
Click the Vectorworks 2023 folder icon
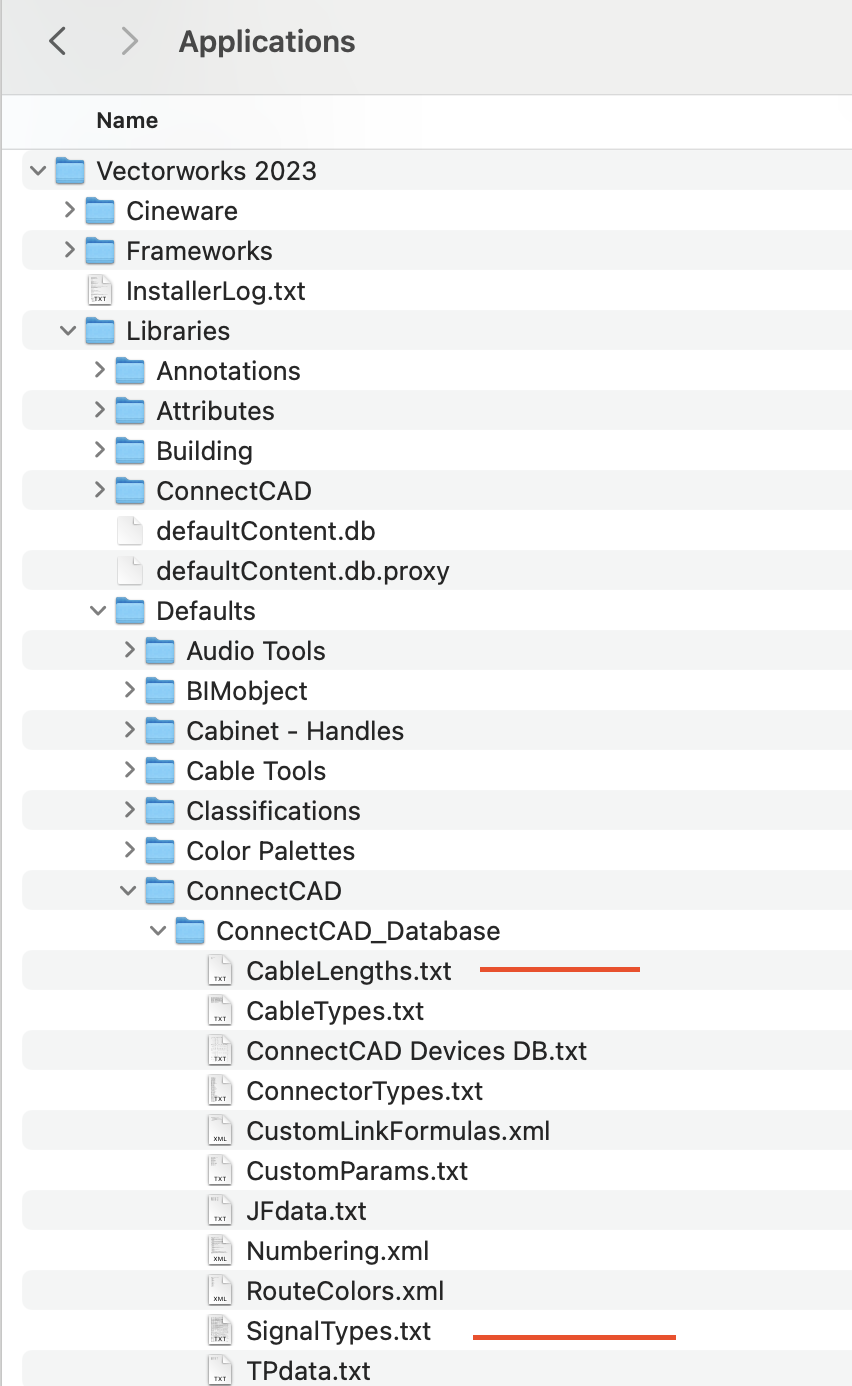click(70, 170)
